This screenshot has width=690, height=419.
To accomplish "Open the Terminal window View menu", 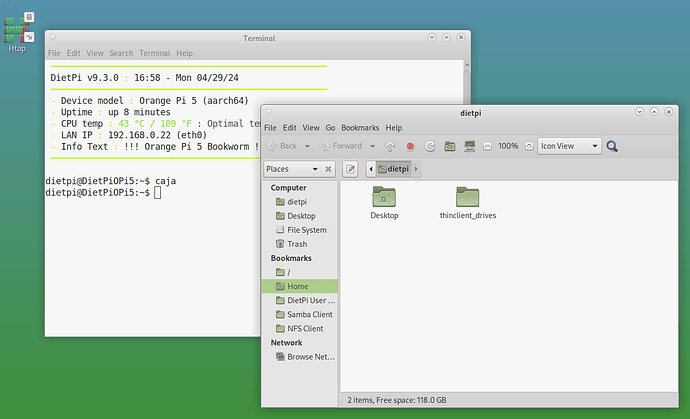I will [95, 53].
